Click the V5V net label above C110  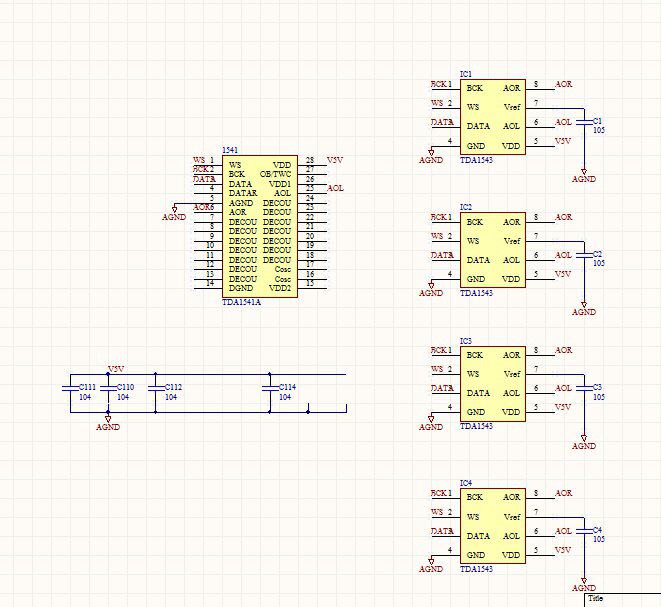116,369
